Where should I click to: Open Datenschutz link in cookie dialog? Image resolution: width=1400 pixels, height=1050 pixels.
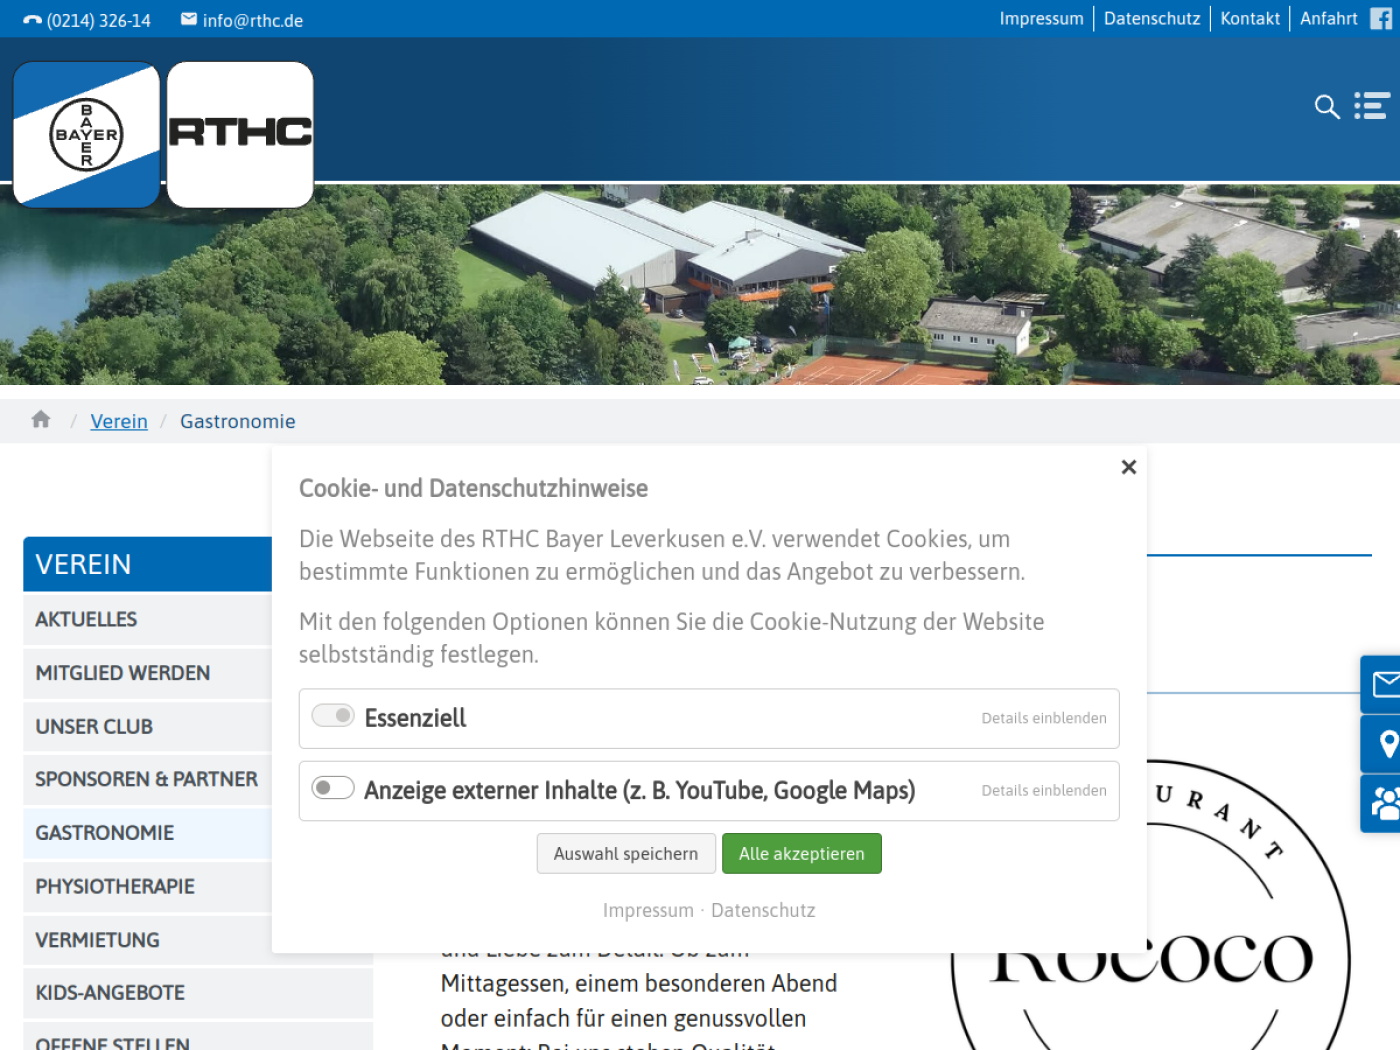pos(763,910)
